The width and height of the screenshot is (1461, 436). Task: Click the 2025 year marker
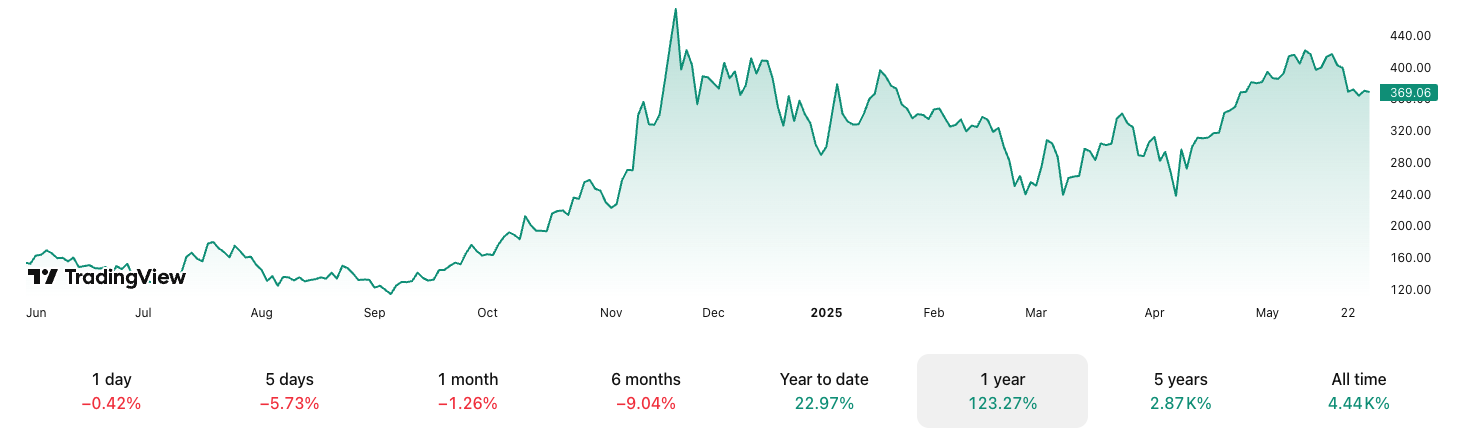pos(826,313)
